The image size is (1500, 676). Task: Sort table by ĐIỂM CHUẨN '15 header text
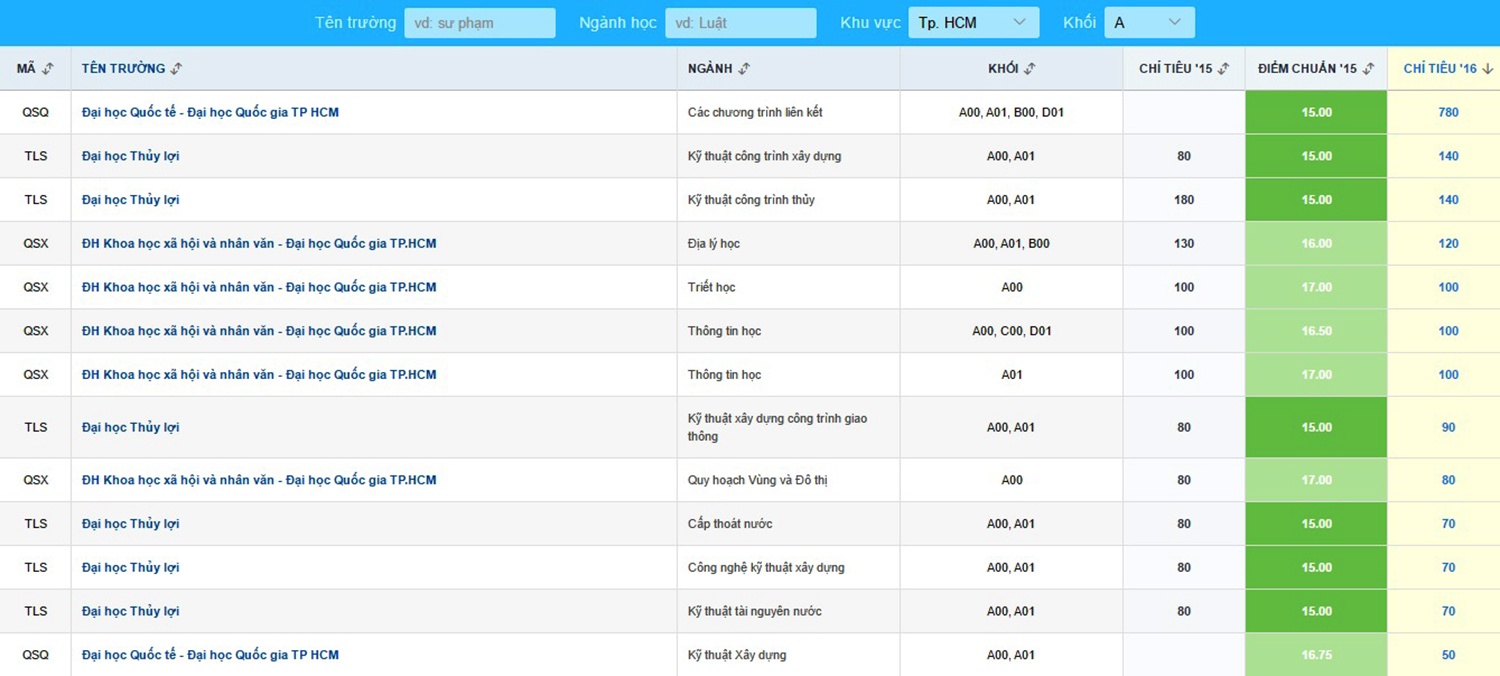click(1307, 69)
